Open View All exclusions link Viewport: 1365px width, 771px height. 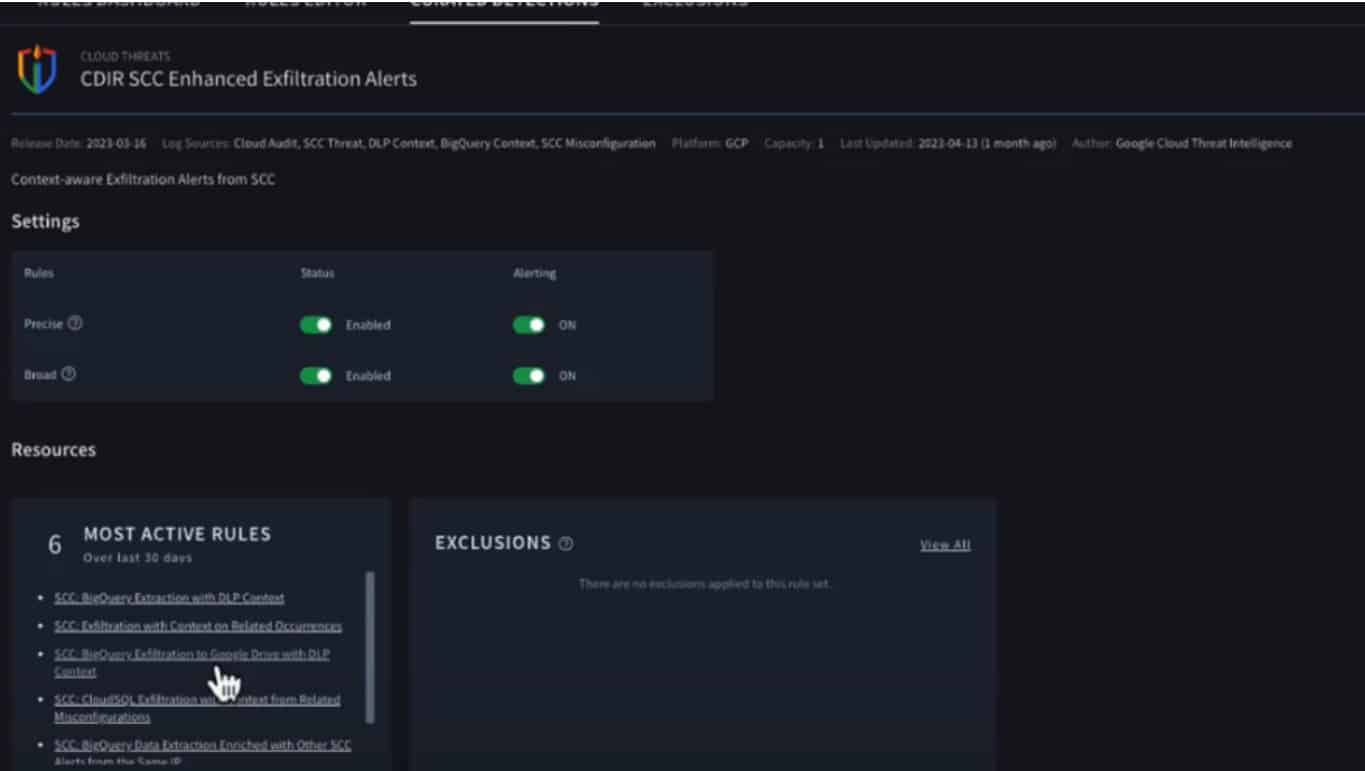[945, 545]
